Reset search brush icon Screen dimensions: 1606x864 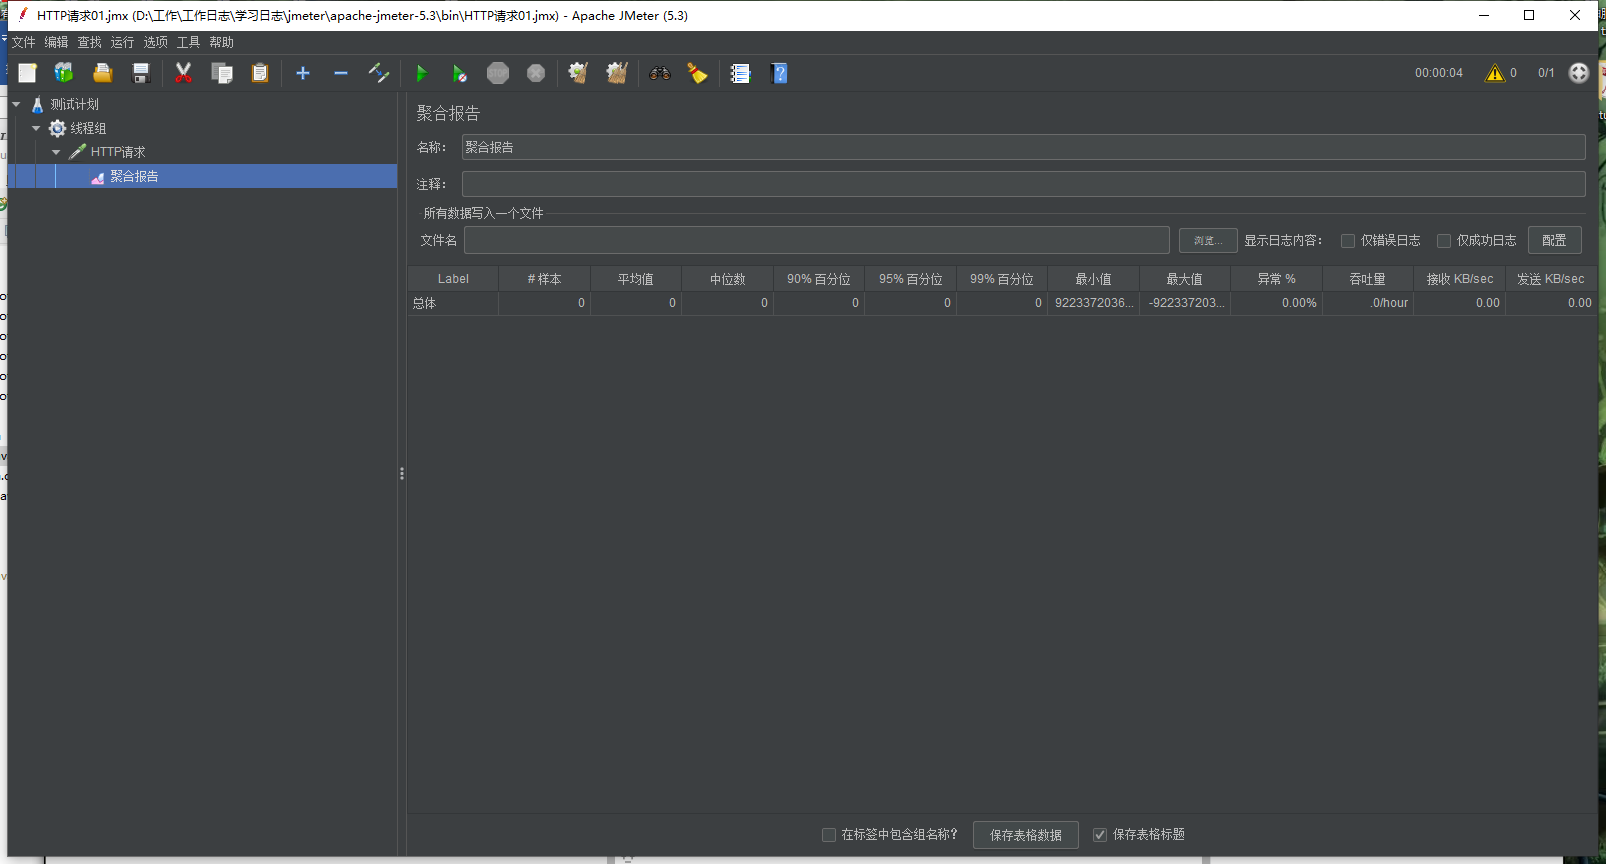(x=697, y=73)
